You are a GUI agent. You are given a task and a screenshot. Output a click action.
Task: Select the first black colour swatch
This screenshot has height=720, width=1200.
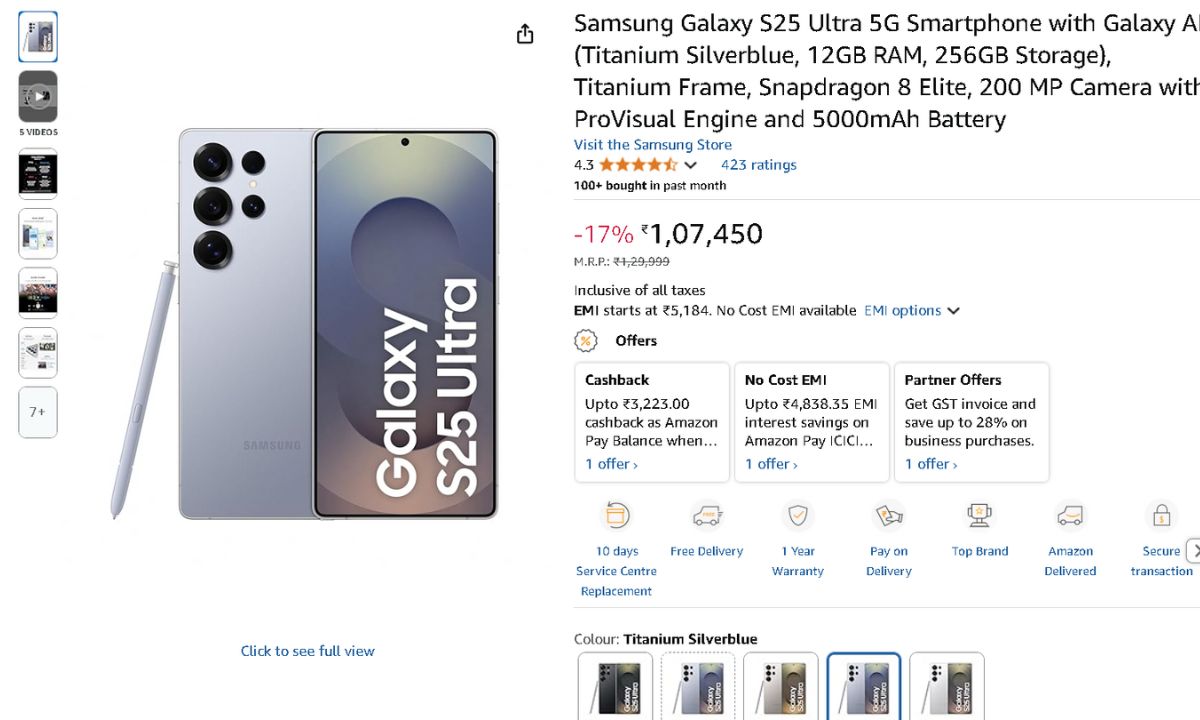click(615, 687)
